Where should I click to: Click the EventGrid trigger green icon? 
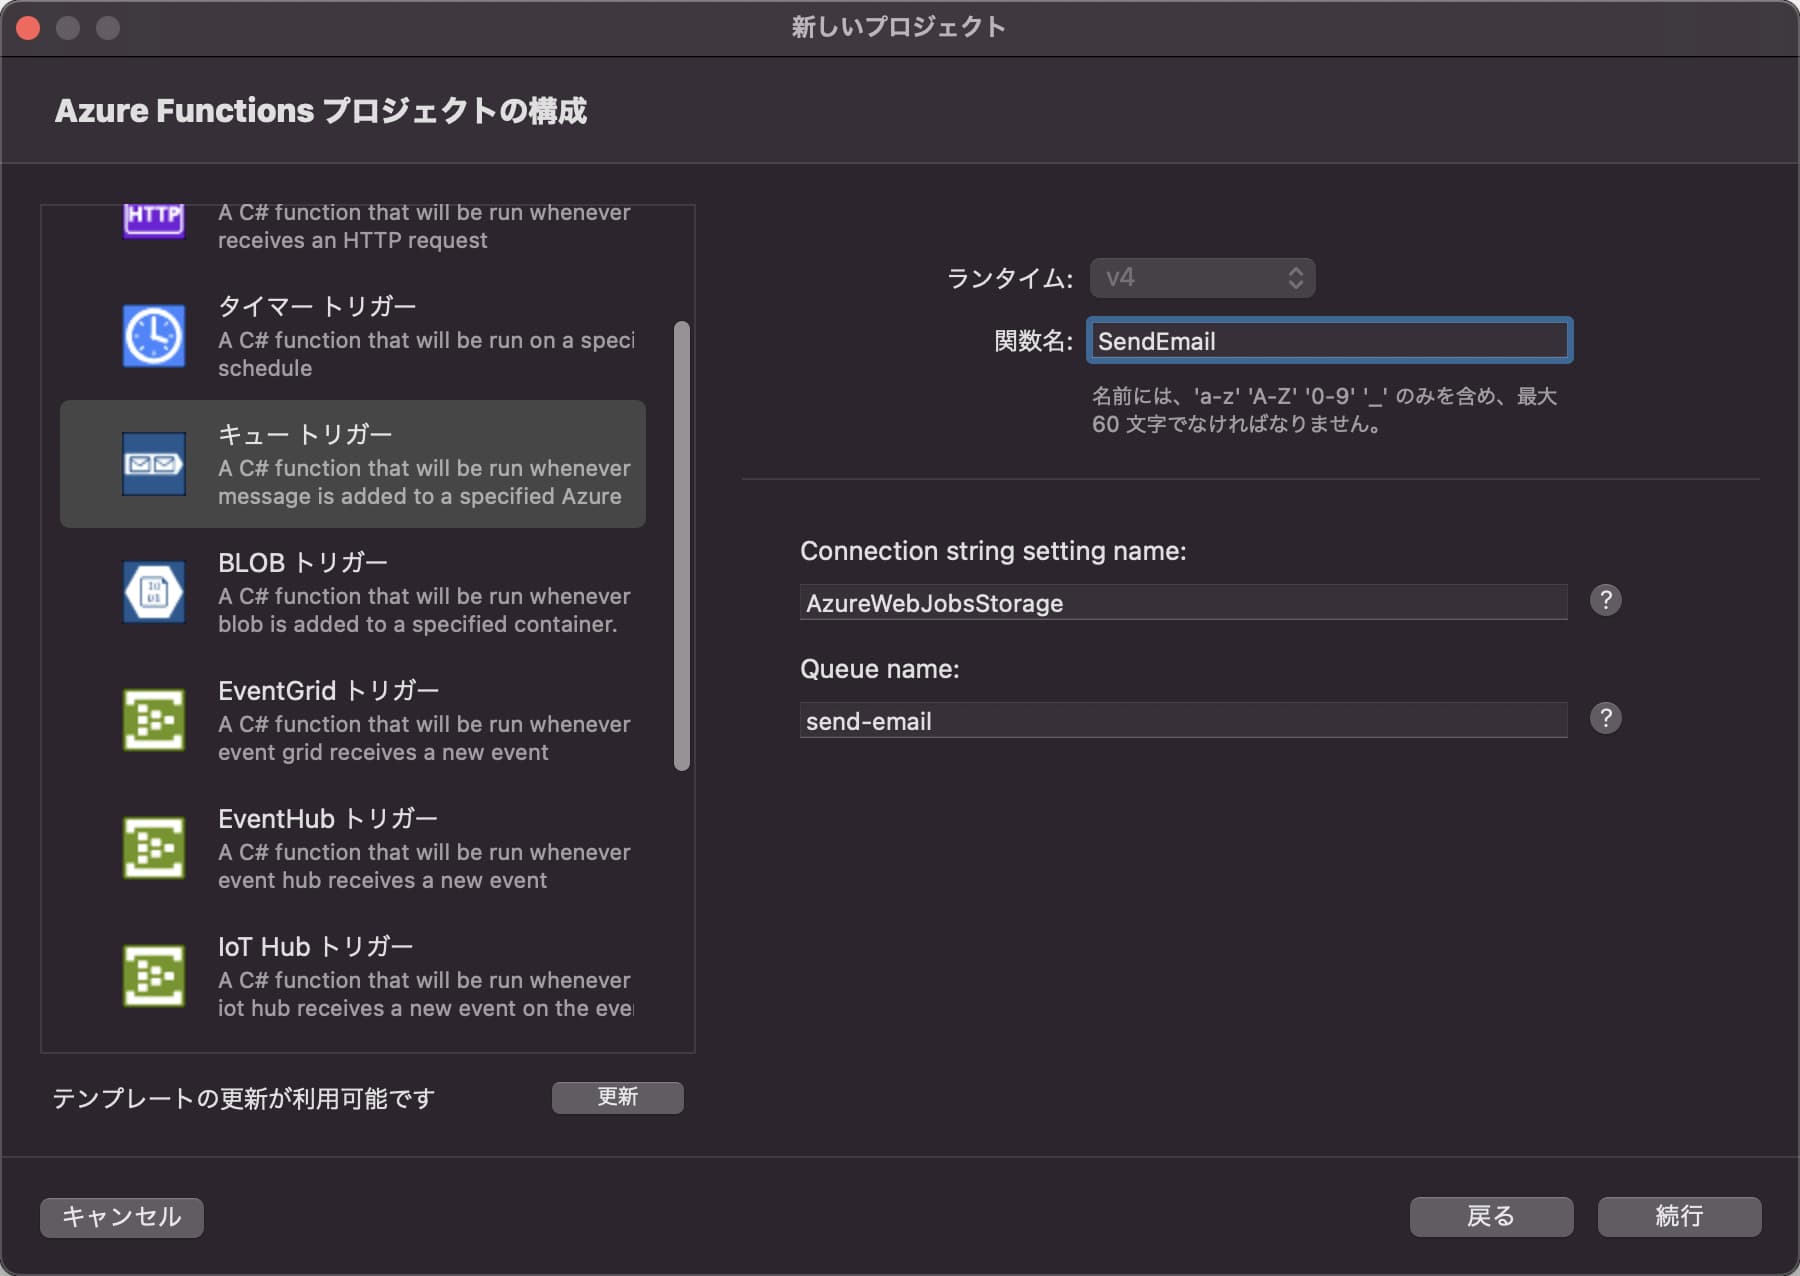click(154, 720)
